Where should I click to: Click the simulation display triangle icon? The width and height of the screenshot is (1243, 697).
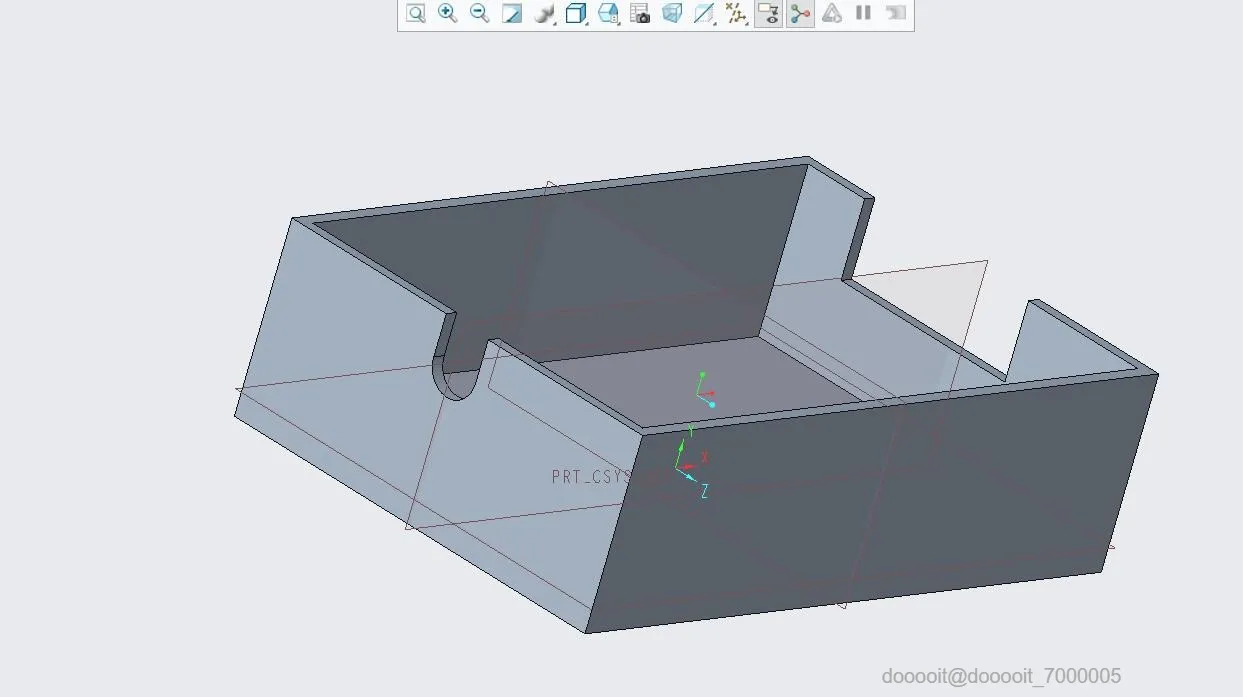click(832, 14)
